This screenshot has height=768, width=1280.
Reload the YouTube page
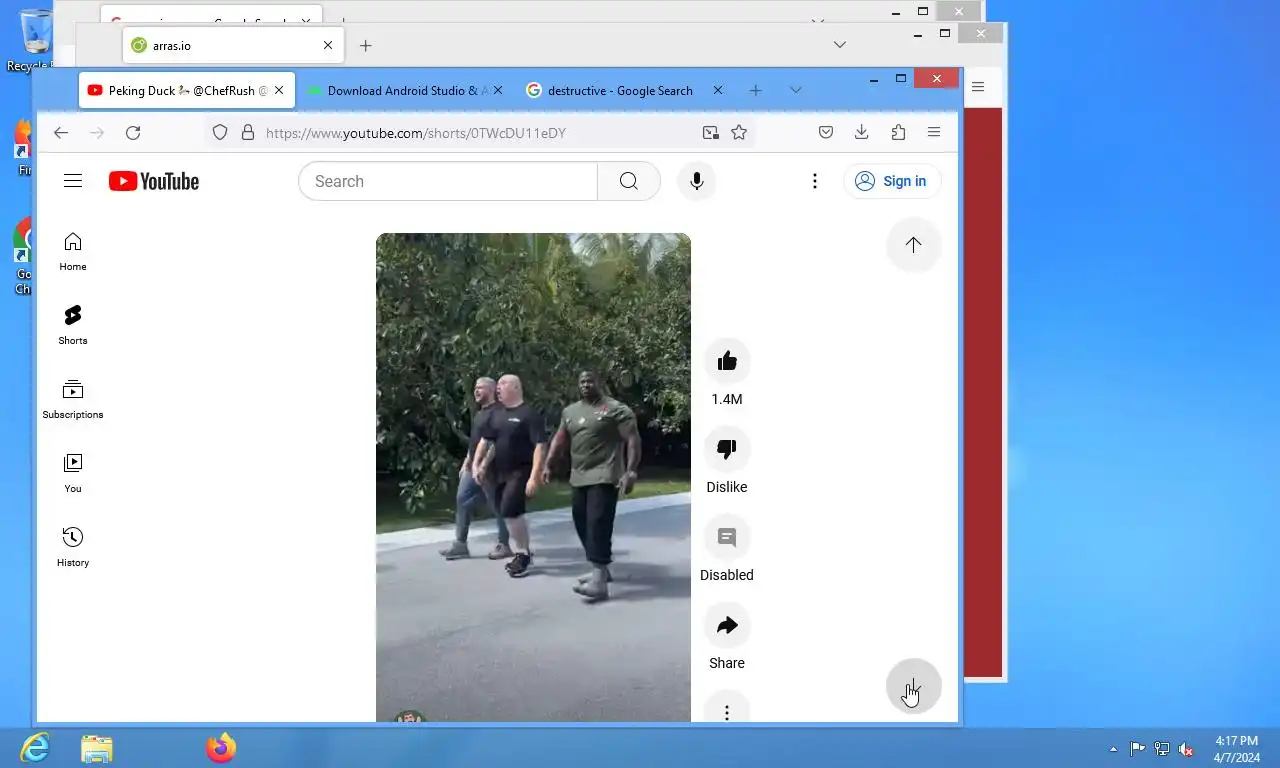(133, 133)
